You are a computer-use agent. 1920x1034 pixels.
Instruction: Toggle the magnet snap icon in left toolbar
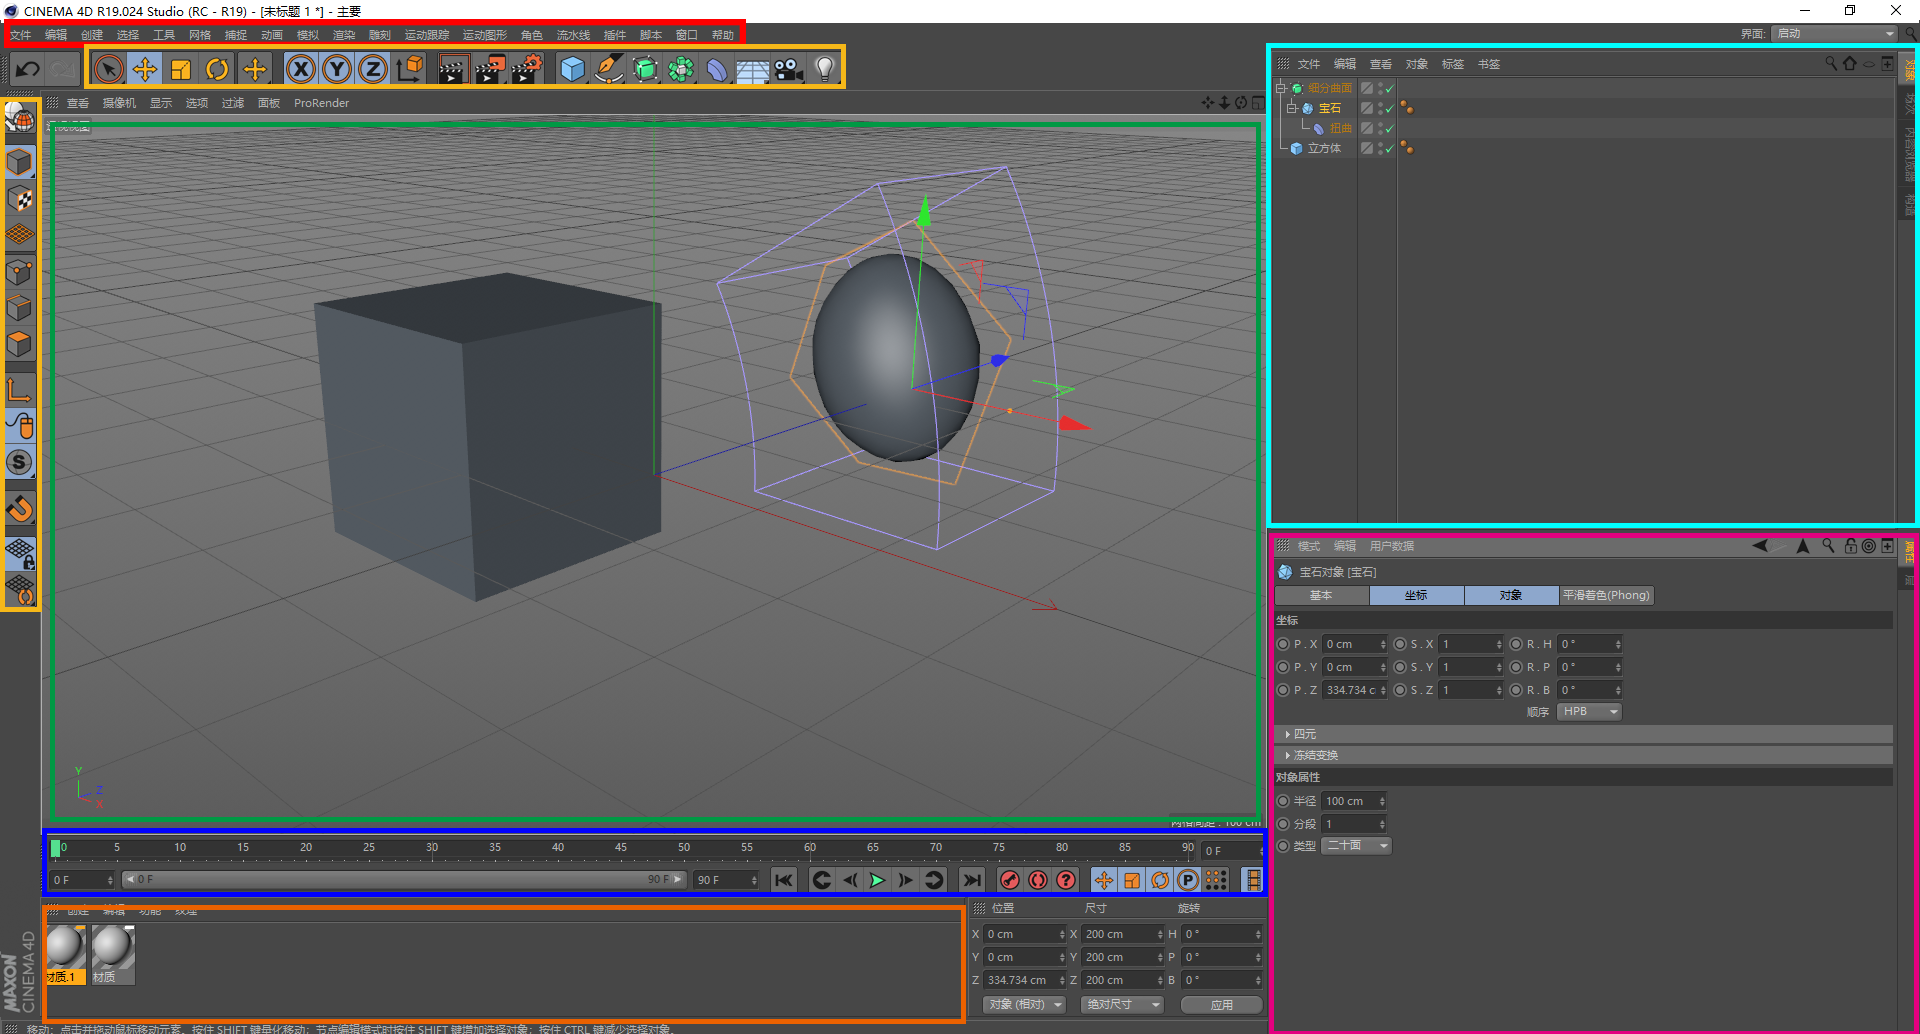click(20, 509)
